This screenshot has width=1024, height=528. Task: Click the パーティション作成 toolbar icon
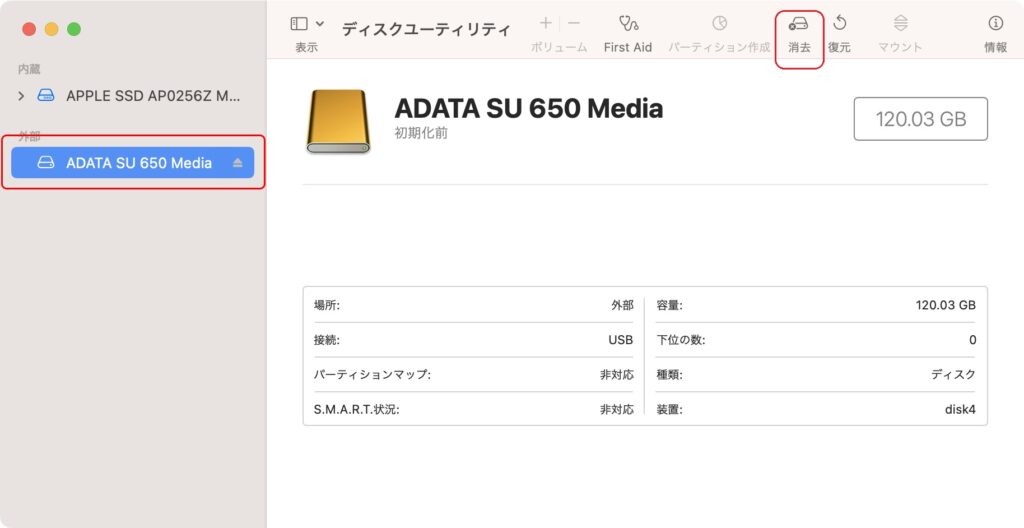(719, 24)
